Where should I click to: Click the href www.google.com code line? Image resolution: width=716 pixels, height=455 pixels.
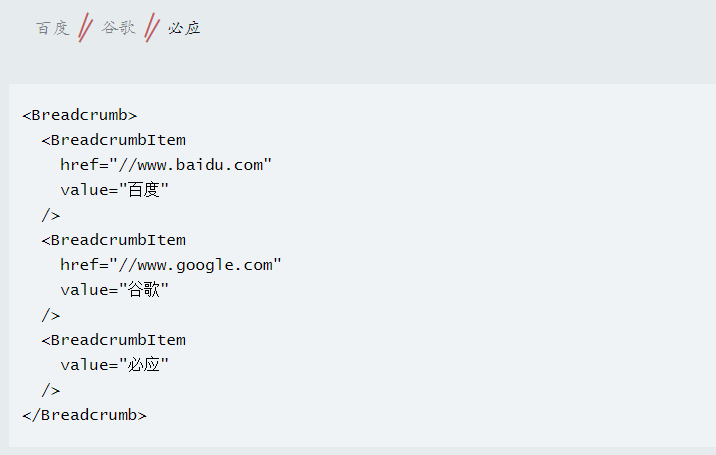(x=171, y=265)
